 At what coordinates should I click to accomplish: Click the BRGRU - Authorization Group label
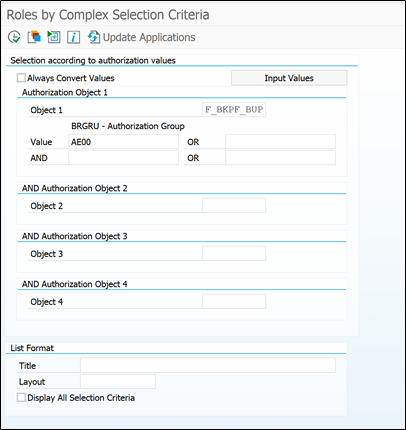tap(128, 126)
